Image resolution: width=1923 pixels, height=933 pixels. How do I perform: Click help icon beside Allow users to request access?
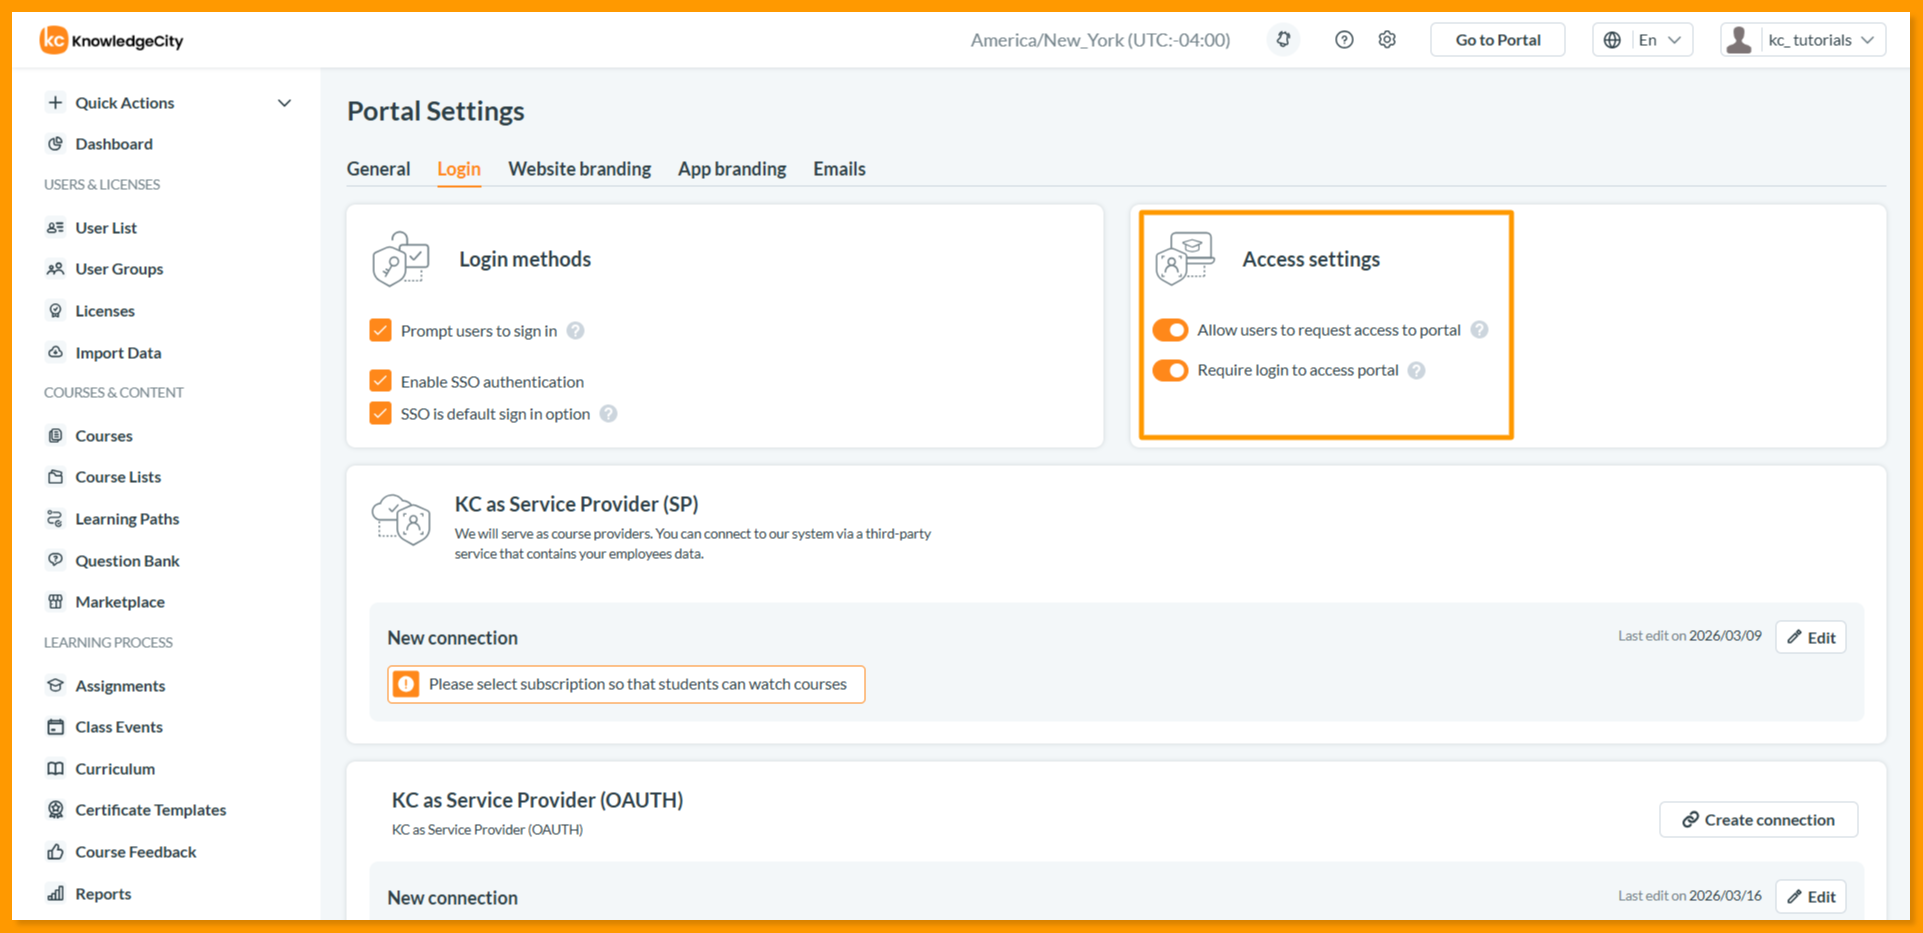[1479, 330]
